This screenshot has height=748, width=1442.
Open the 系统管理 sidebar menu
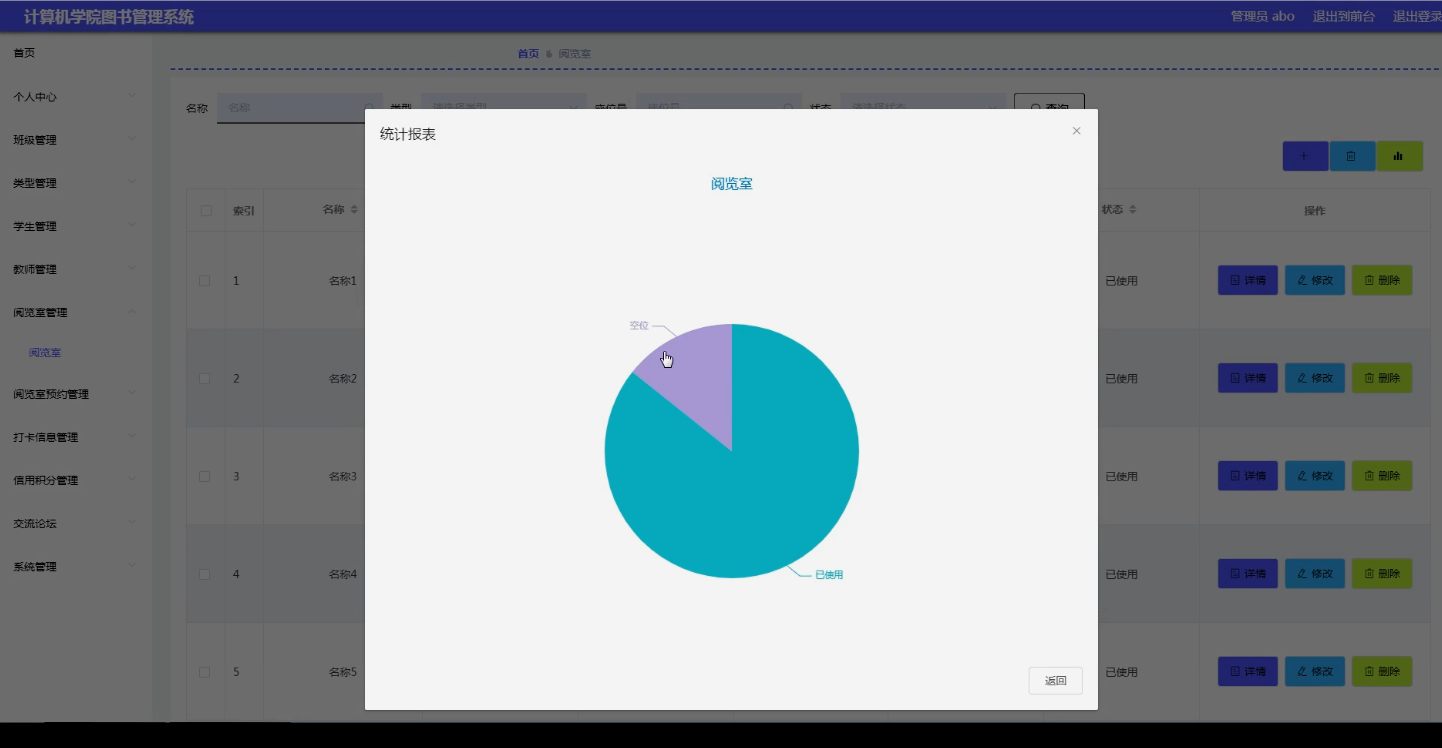pyautogui.click(x=76, y=566)
